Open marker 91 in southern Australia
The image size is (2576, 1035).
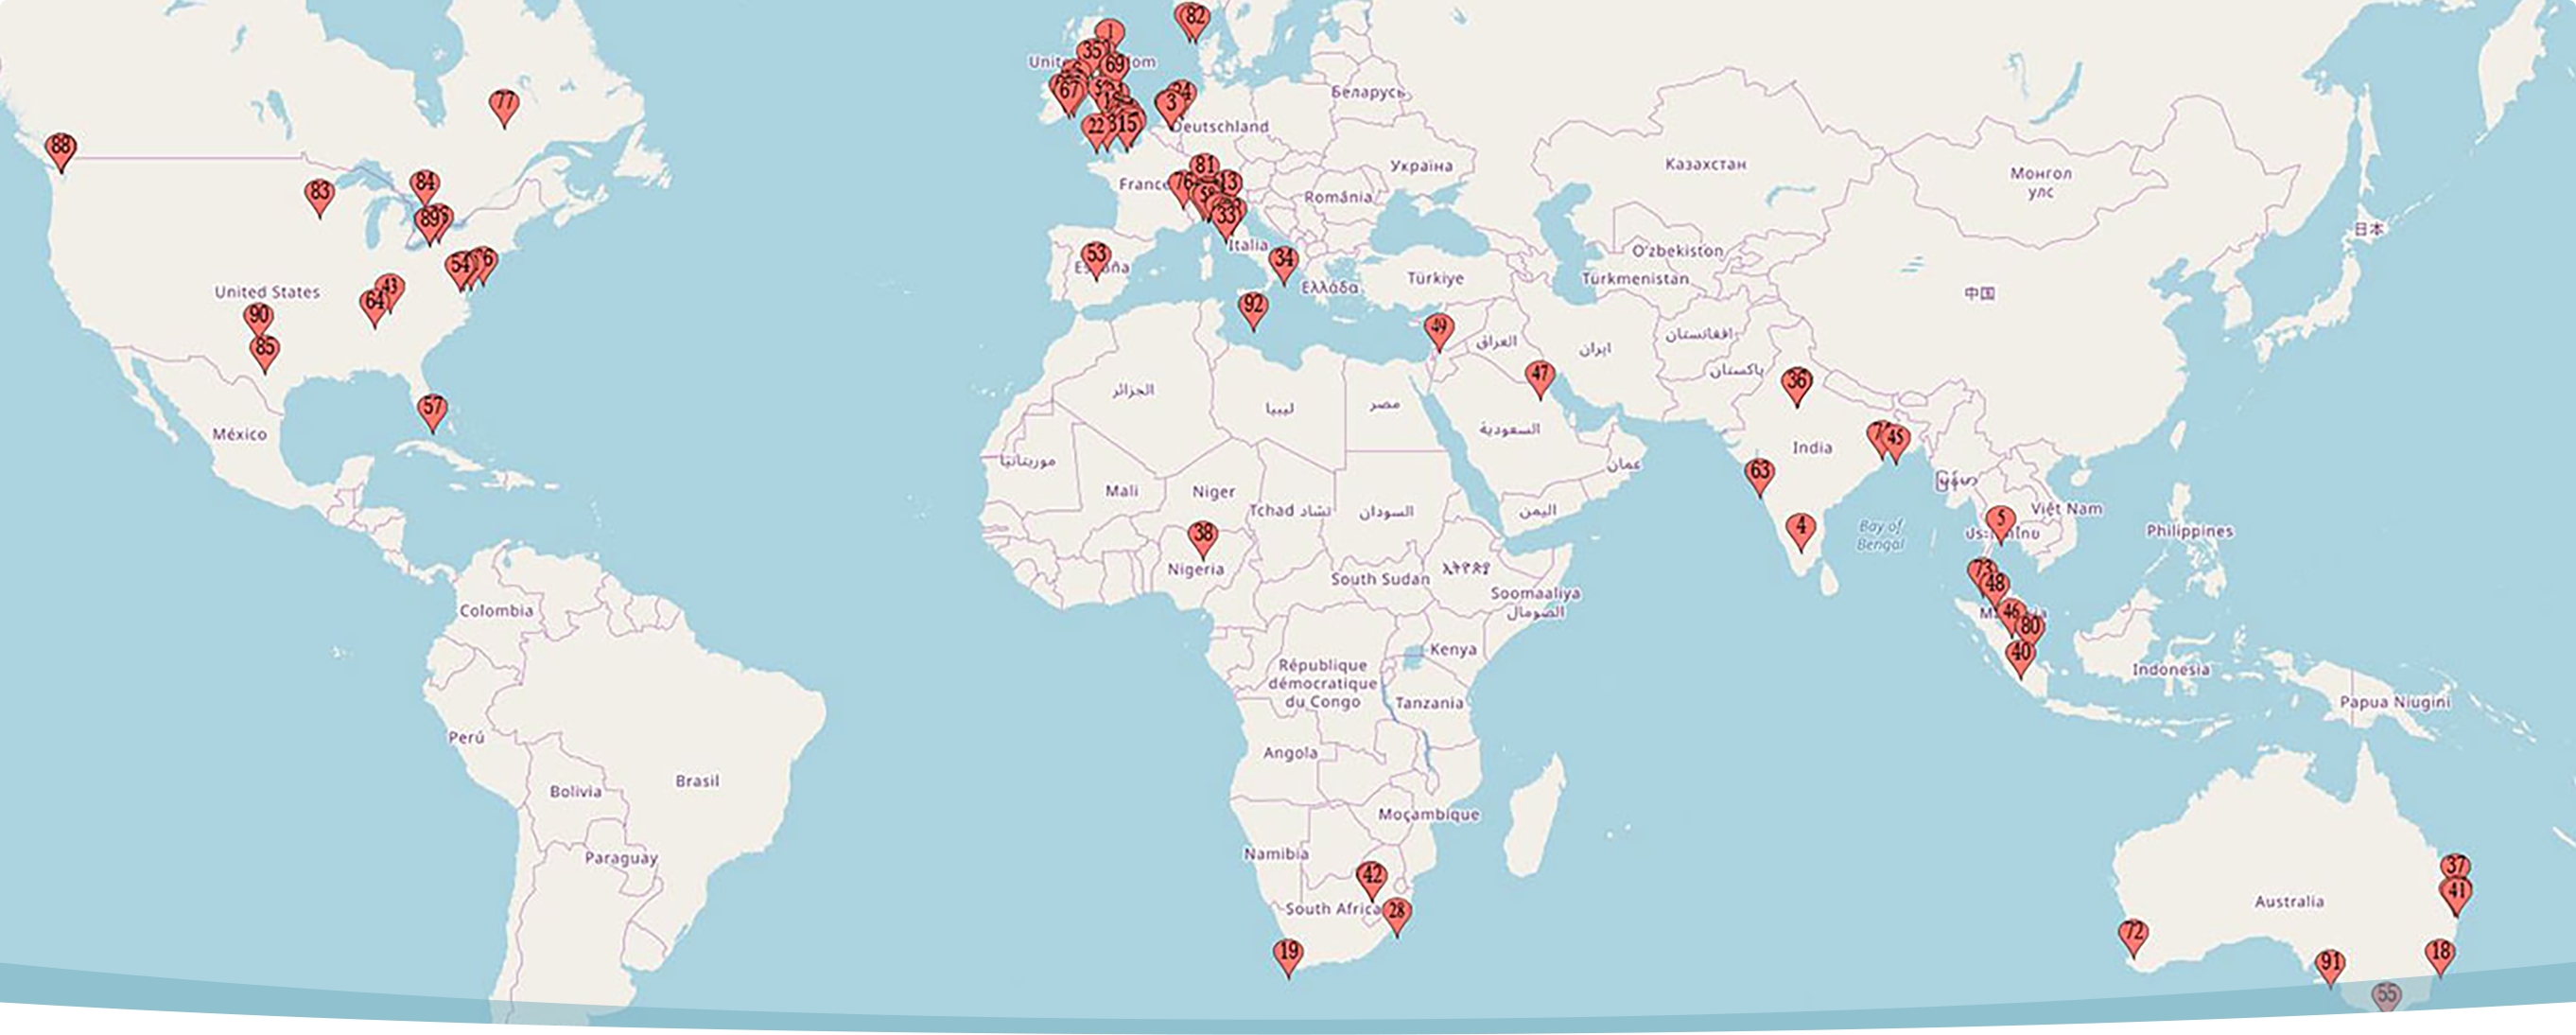tap(2329, 965)
